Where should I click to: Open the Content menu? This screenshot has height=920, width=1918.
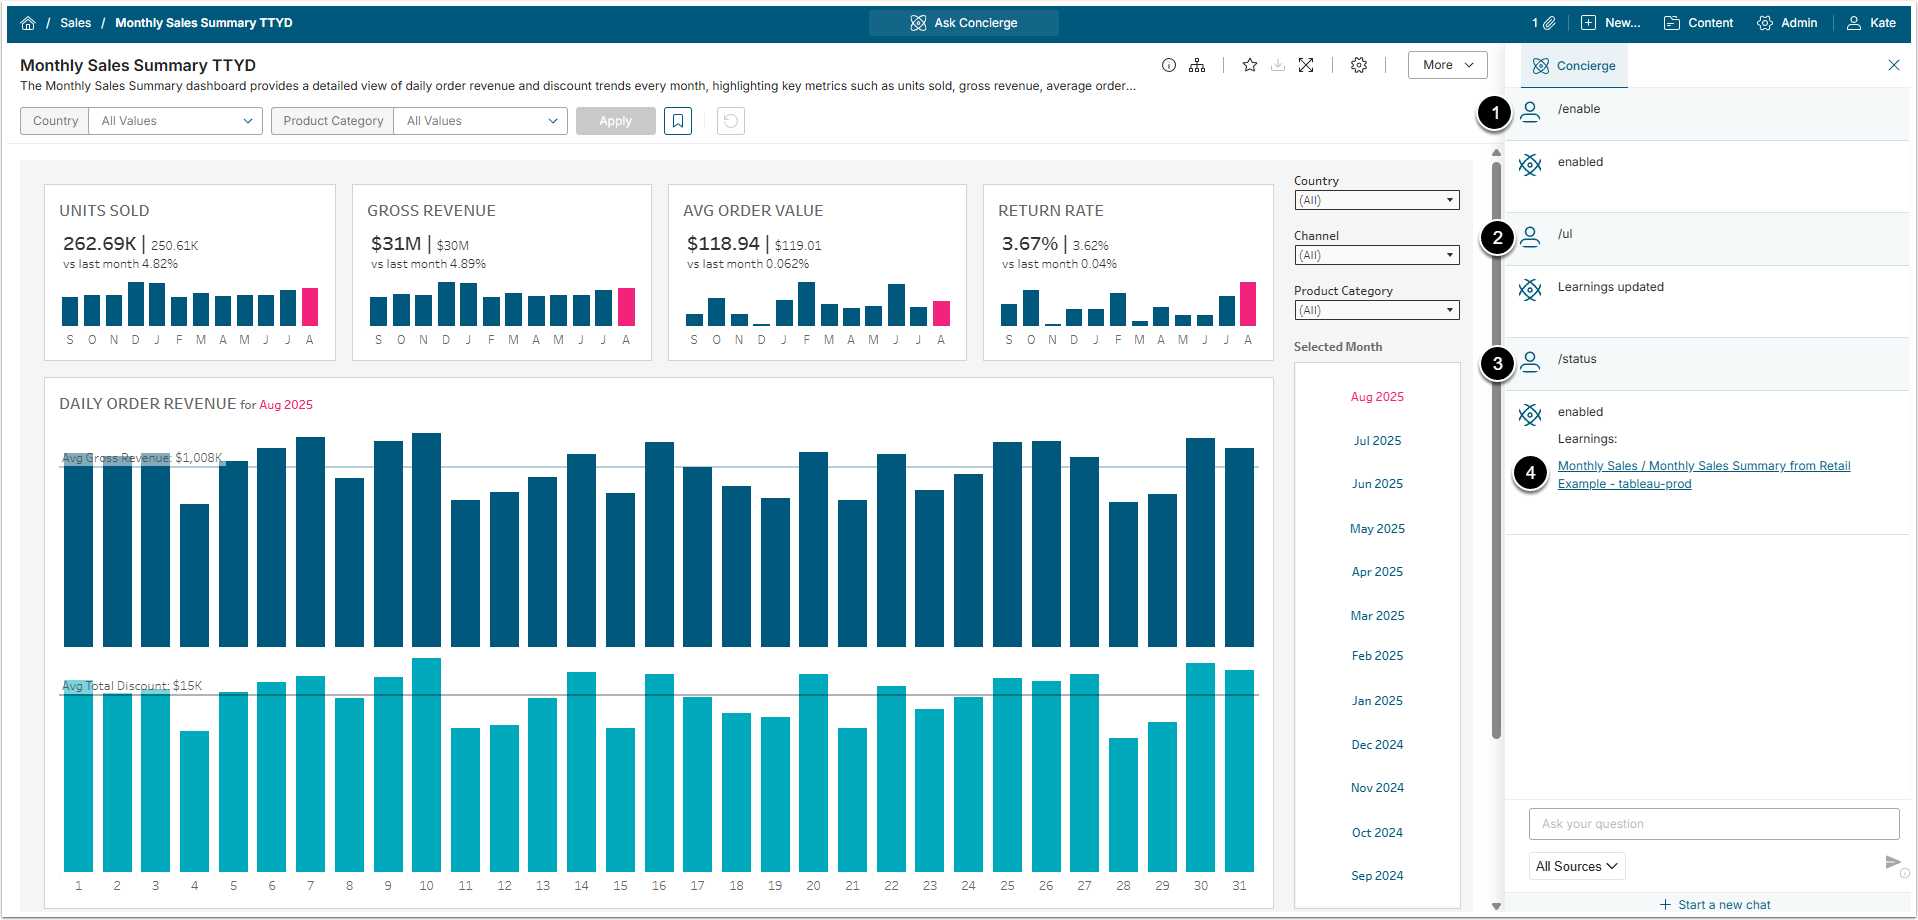click(x=1698, y=23)
